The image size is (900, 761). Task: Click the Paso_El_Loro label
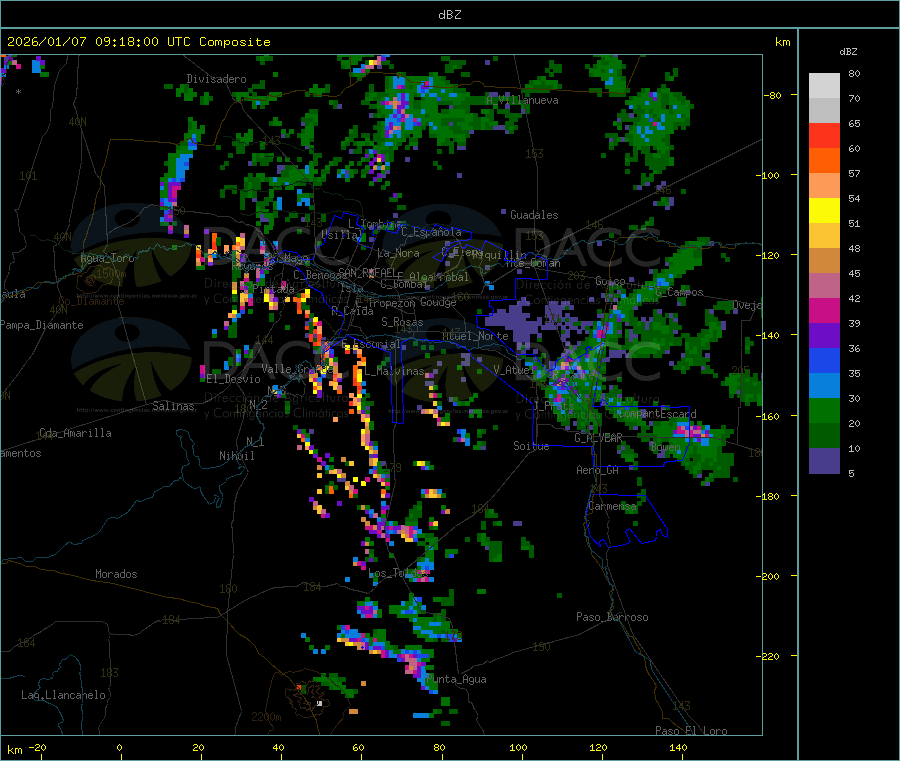pos(691,731)
